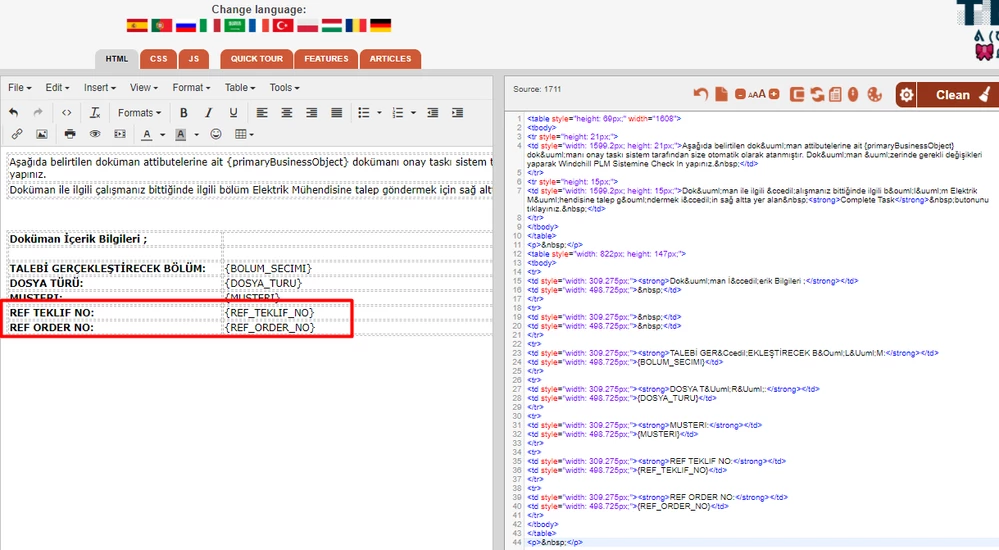Open the Tools menu
The width and height of the screenshot is (999, 550).
tap(284, 87)
